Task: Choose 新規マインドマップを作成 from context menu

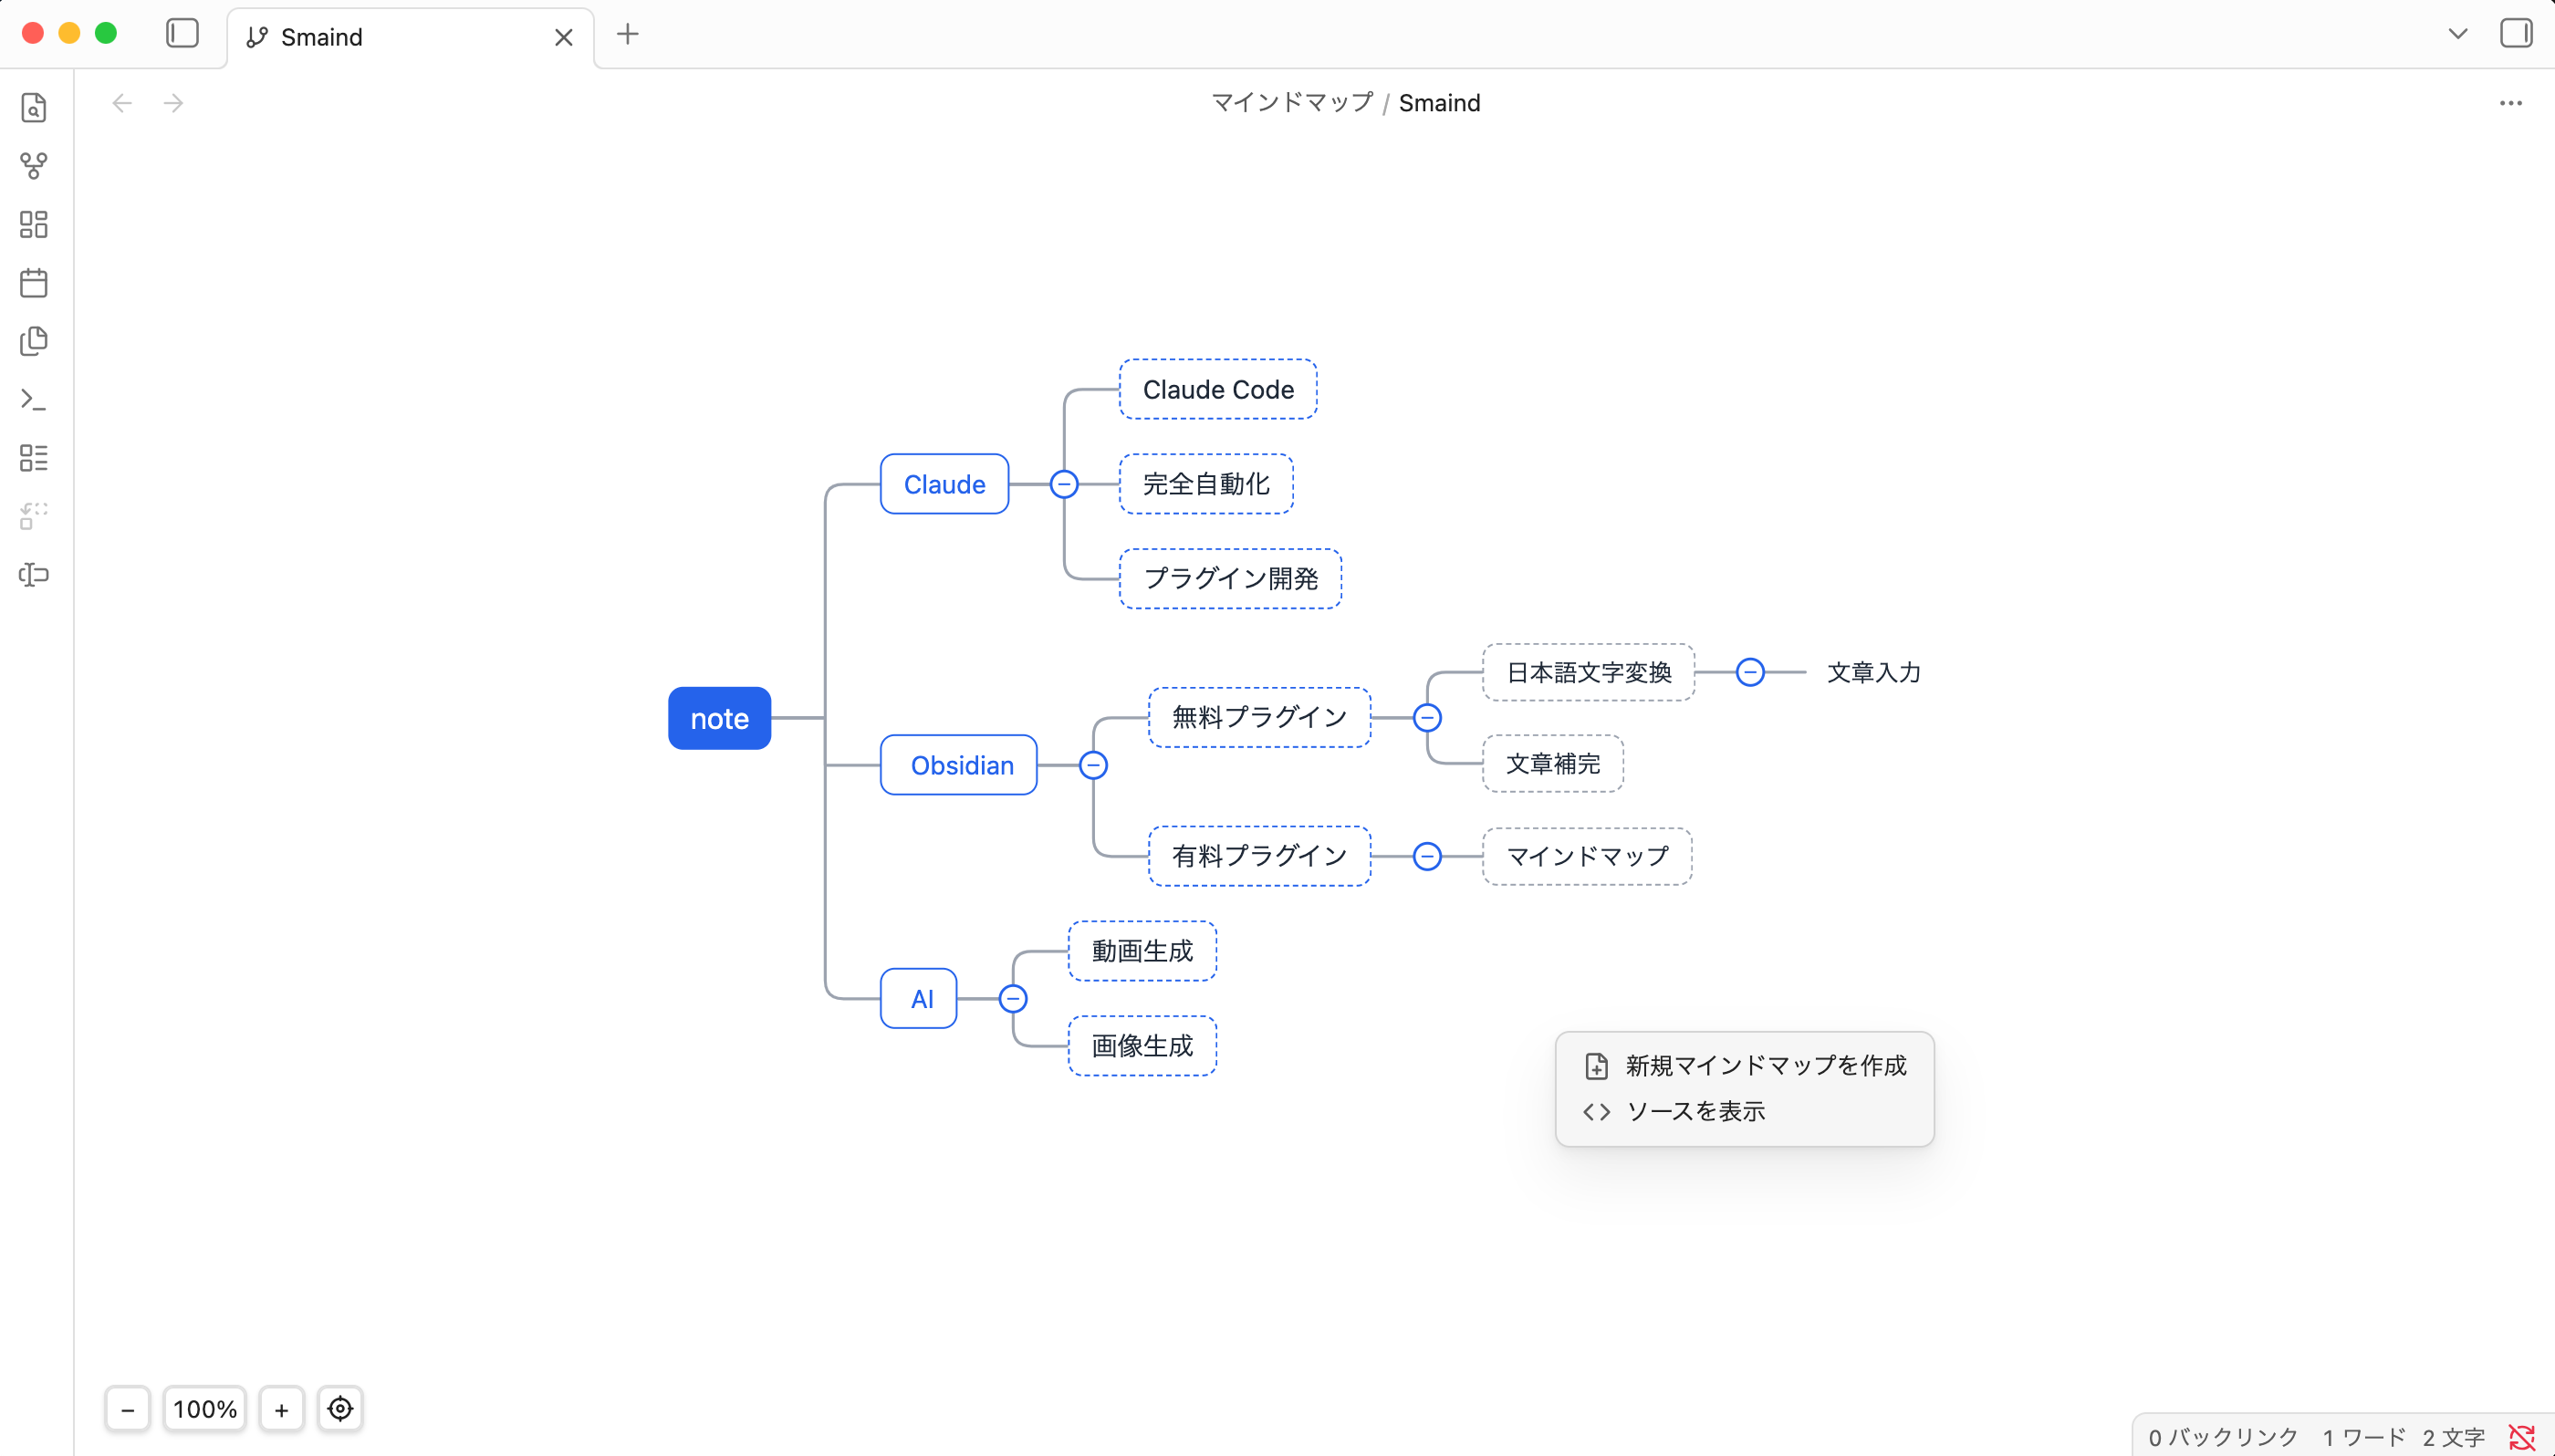Action: click(1745, 1066)
